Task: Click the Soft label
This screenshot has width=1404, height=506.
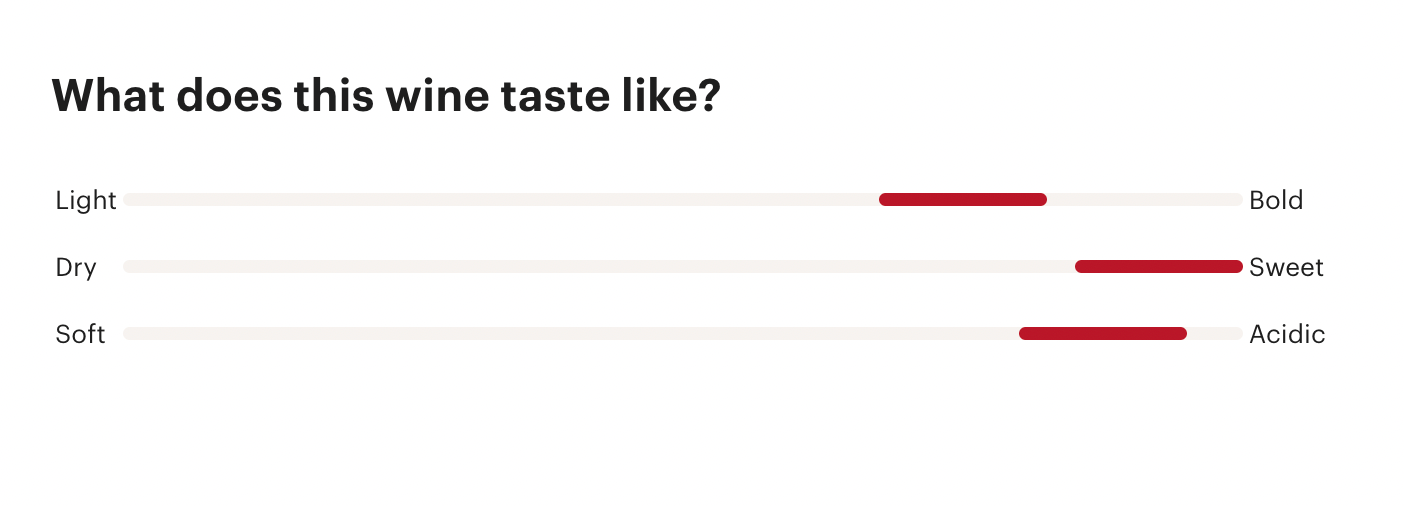Action: [x=80, y=334]
